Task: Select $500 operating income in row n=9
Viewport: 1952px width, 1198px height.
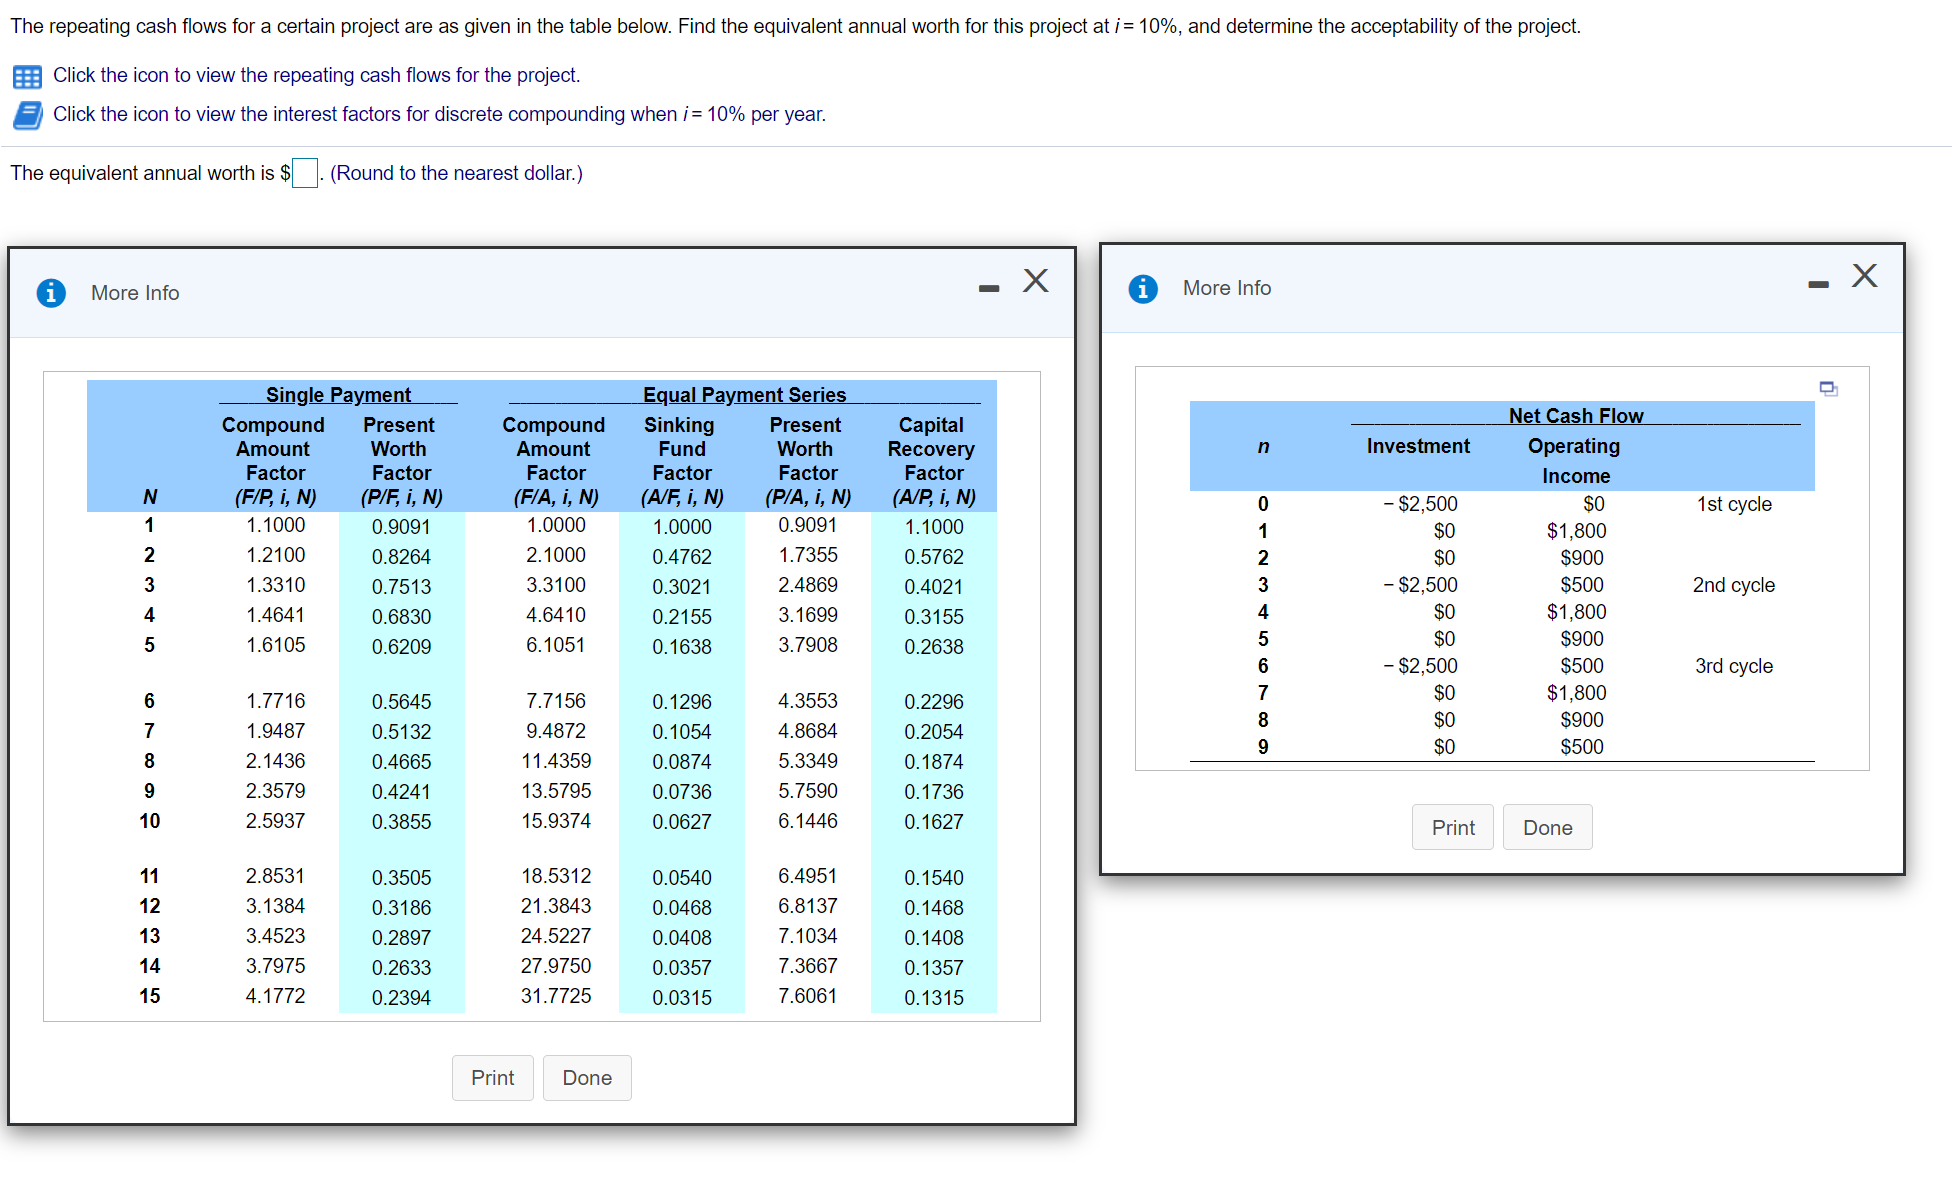Action: pyautogui.click(x=1582, y=747)
